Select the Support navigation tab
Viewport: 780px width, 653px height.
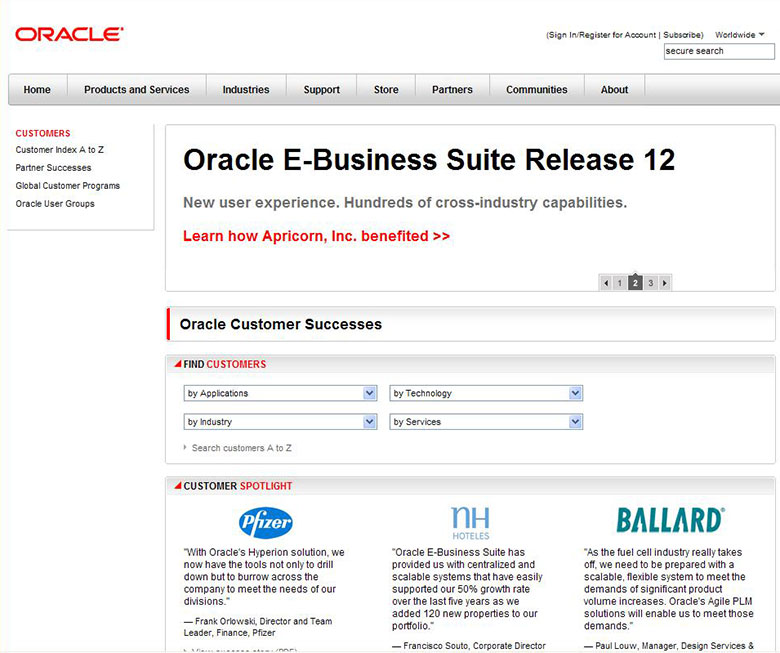tap(321, 90)
